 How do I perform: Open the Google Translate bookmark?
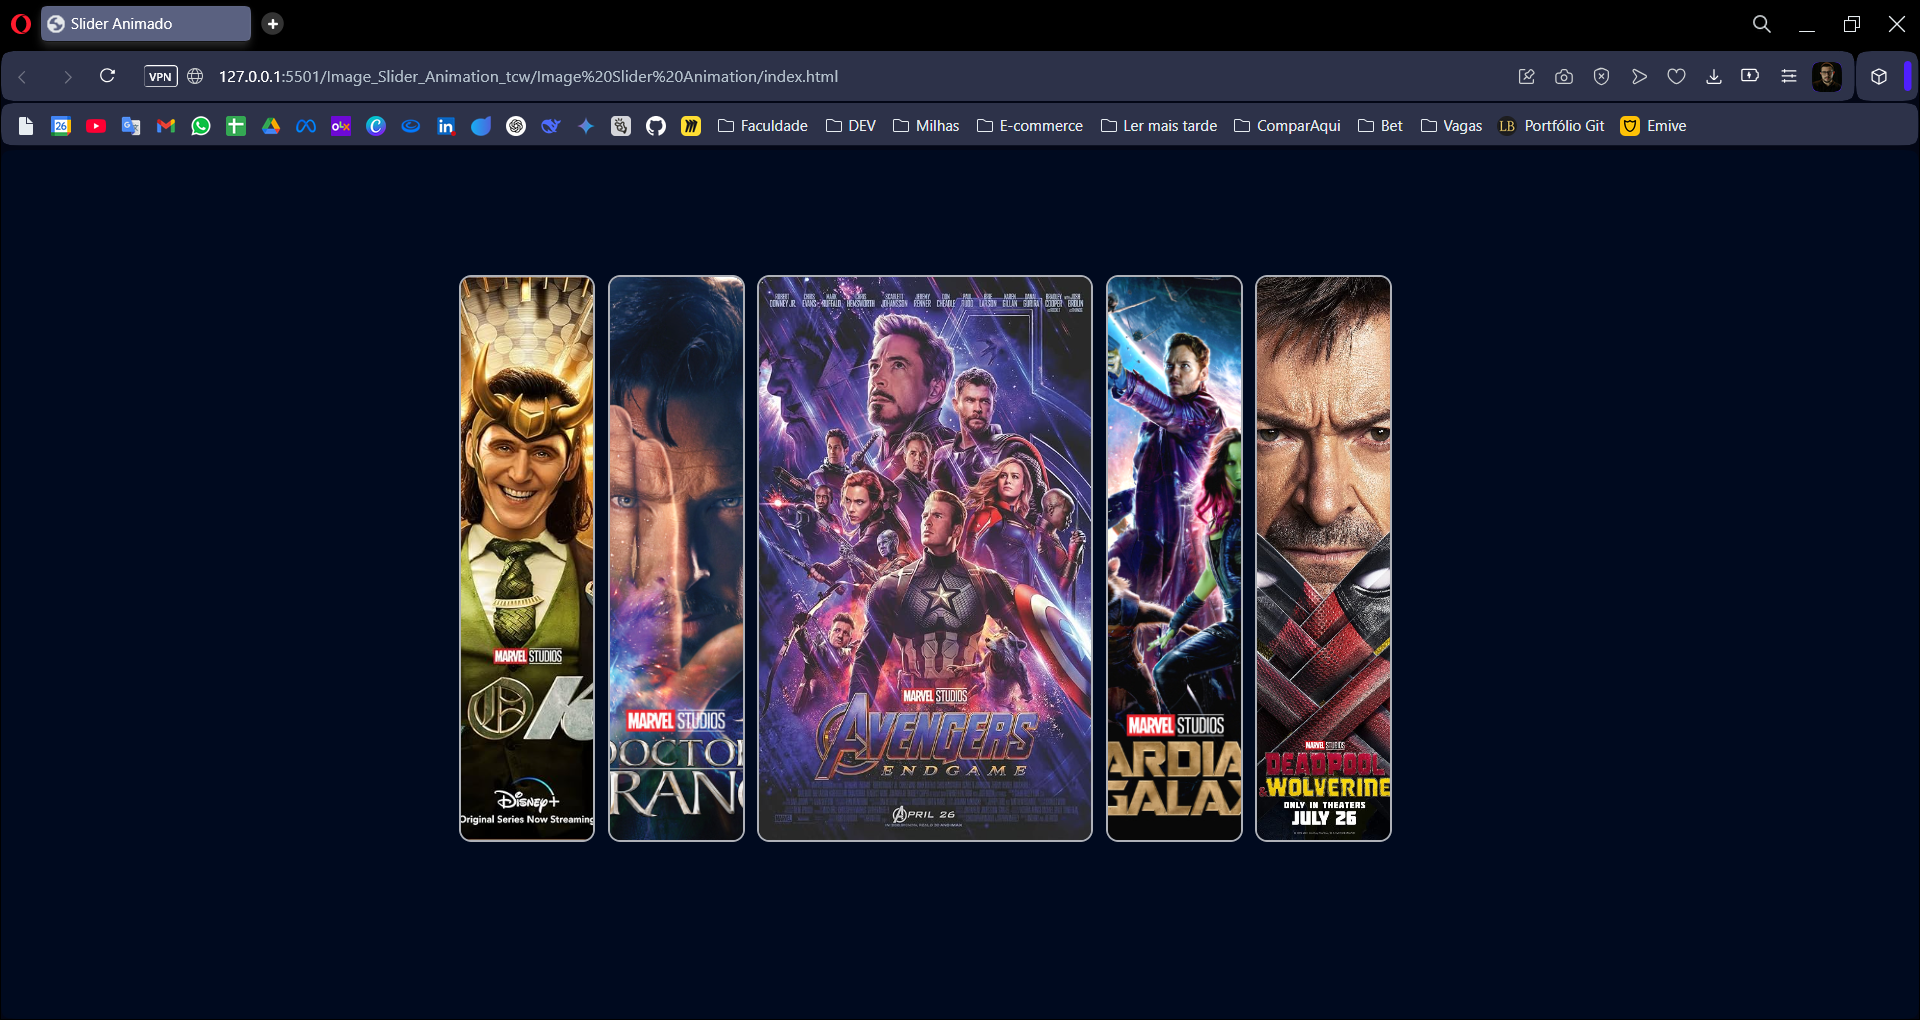coord(131,126)
